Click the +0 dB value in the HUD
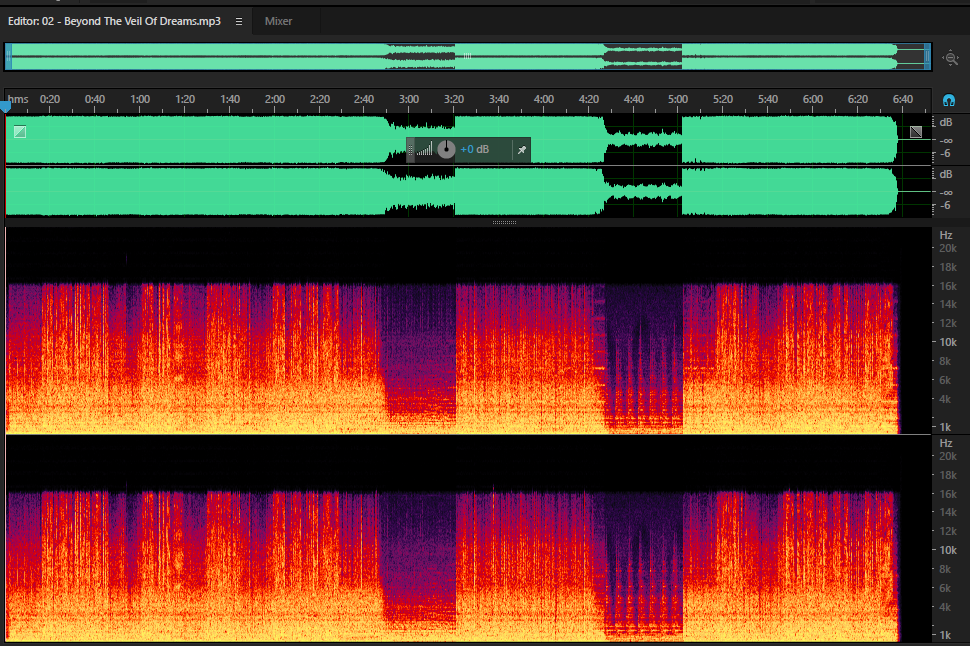This screenshot has width=970, height=646. [474, 149]
